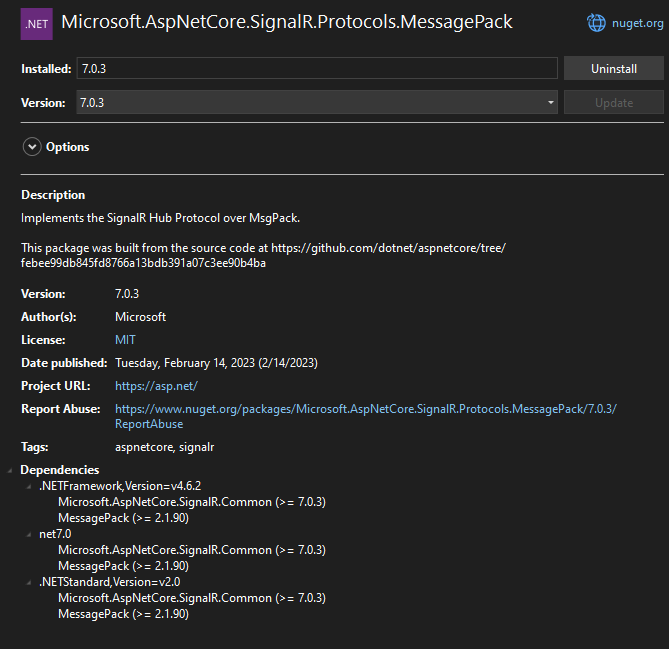This screenshot has width=669, height=649.
Task: Open the https://asp.net/ project URL
Action: (x=156, y=386)
